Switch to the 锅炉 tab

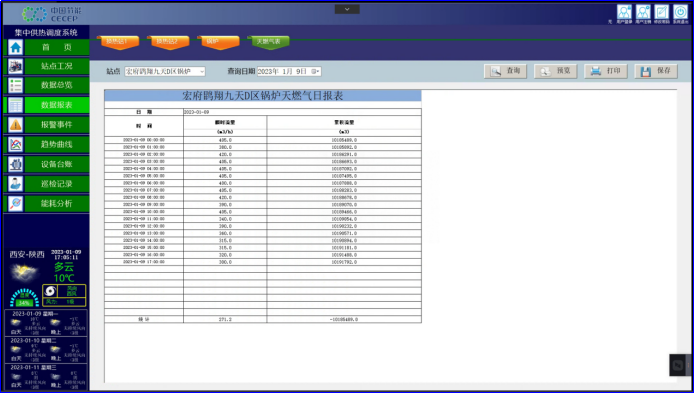pos(220,42)
